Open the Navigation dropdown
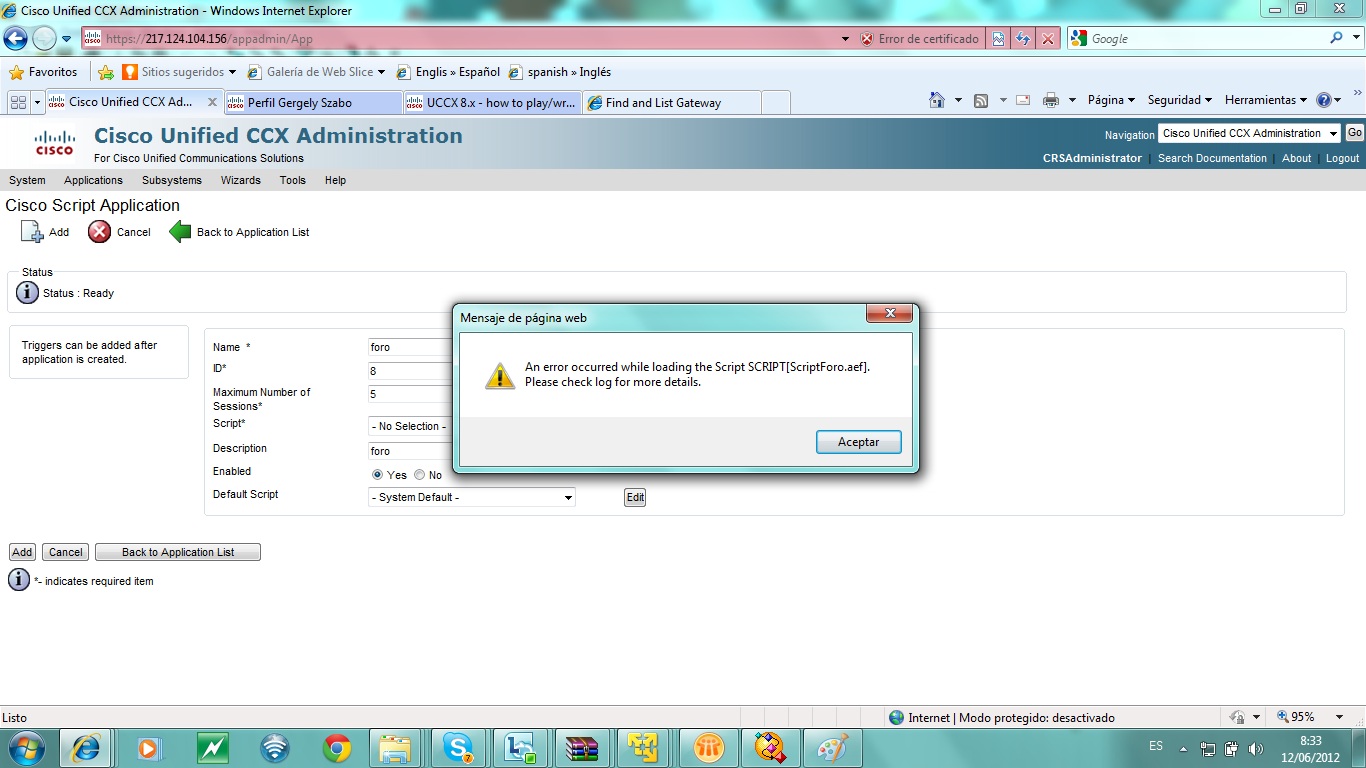 click(x=1249, y=133)
